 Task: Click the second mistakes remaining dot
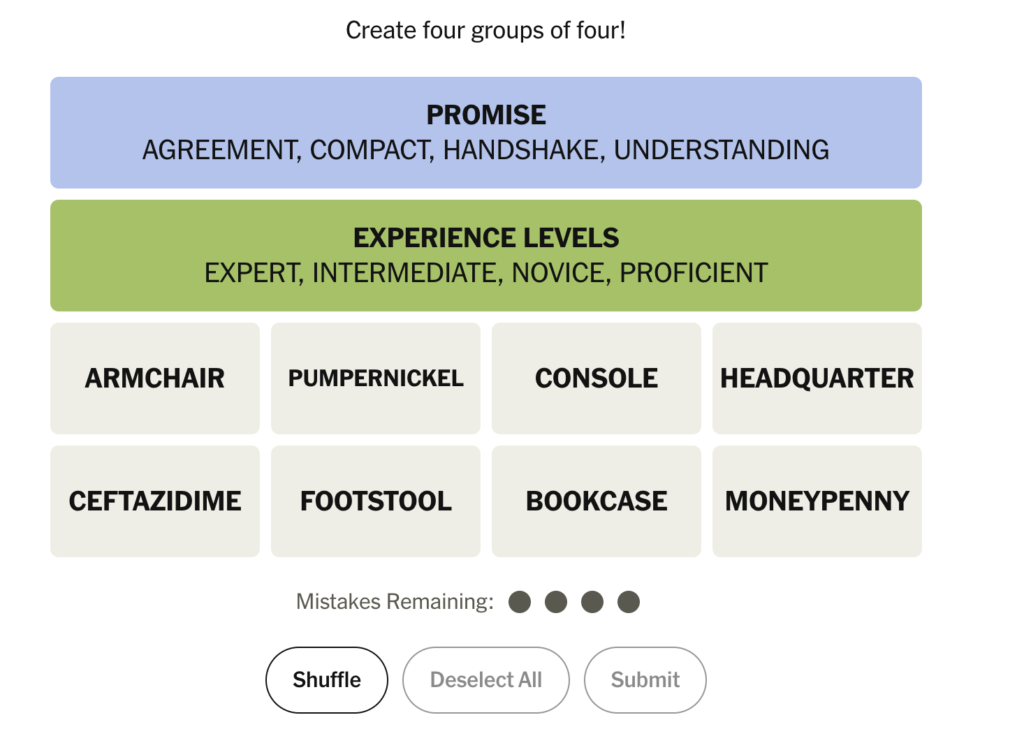(556, 602)
